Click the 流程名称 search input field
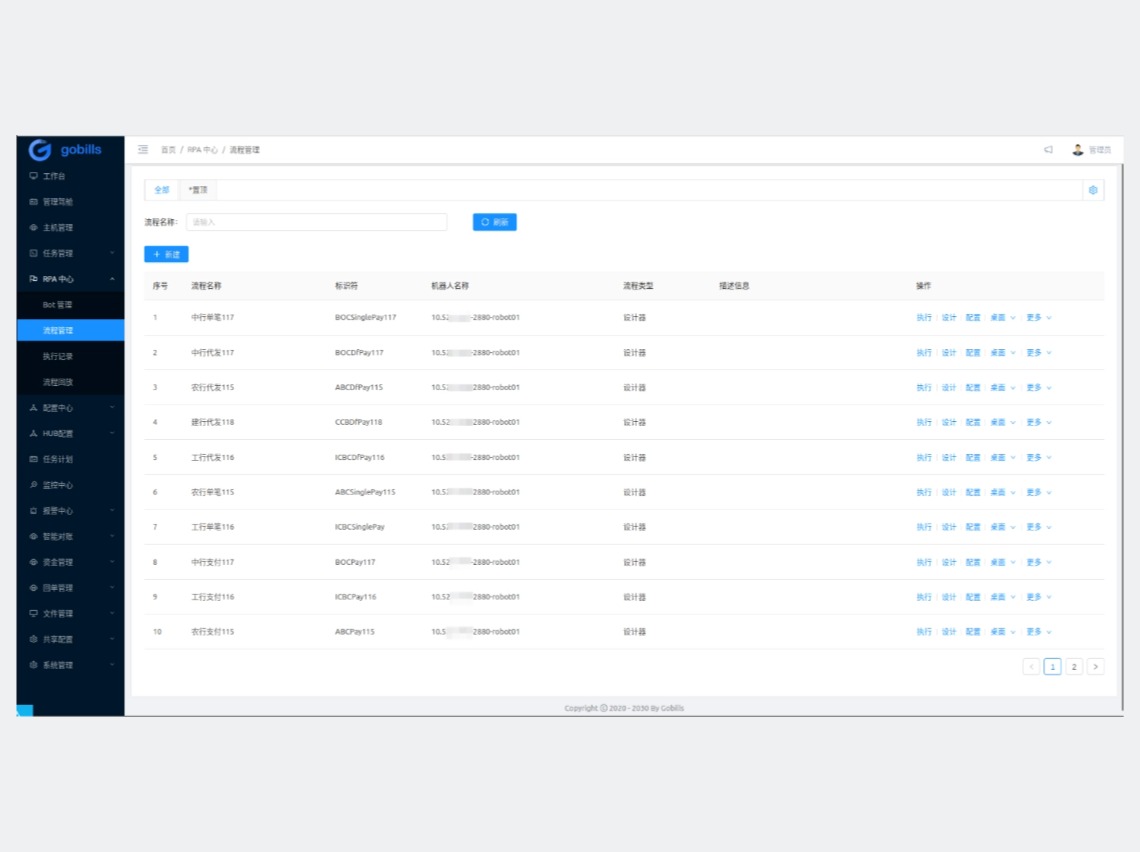This screenshot has width=1140, height=852. coord(316,222)
